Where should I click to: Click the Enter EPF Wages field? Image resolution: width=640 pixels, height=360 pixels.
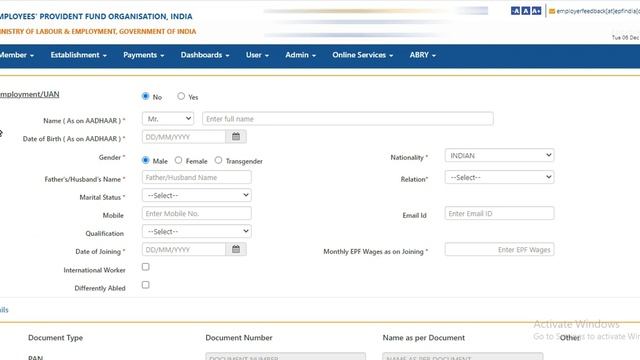[500, 249]
